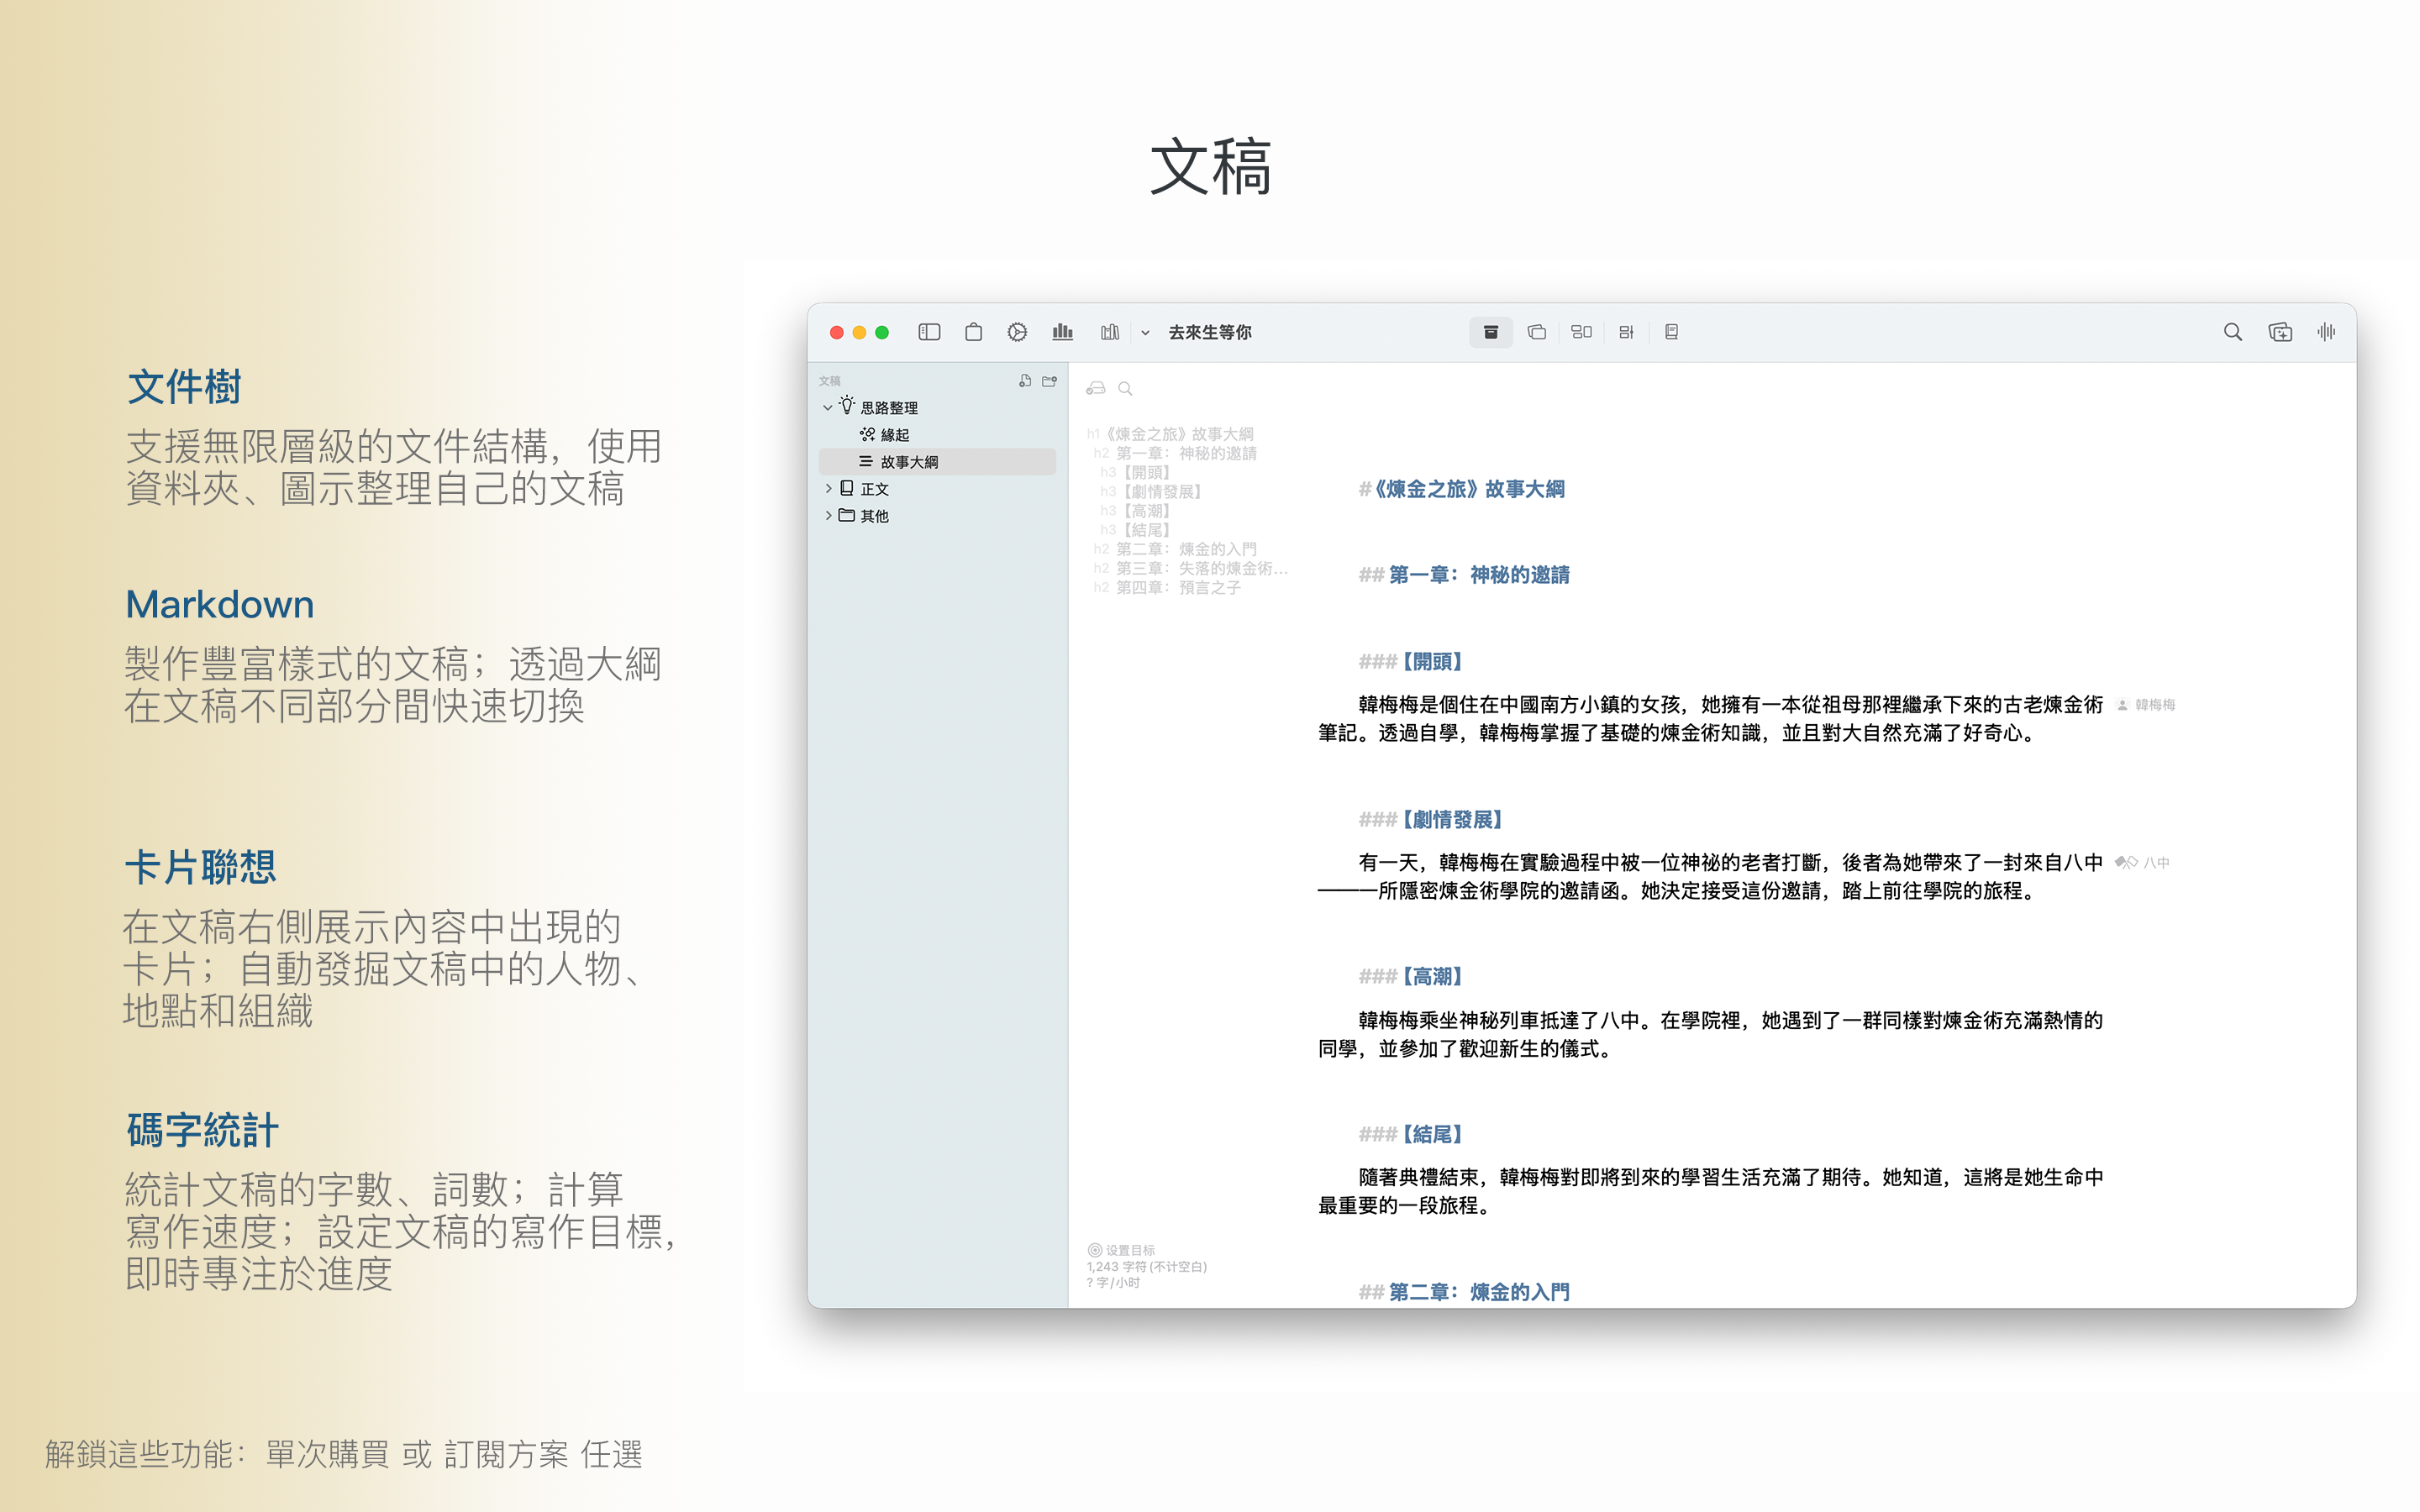Click the outline search magnifier icon

(x=1125, y=389)
